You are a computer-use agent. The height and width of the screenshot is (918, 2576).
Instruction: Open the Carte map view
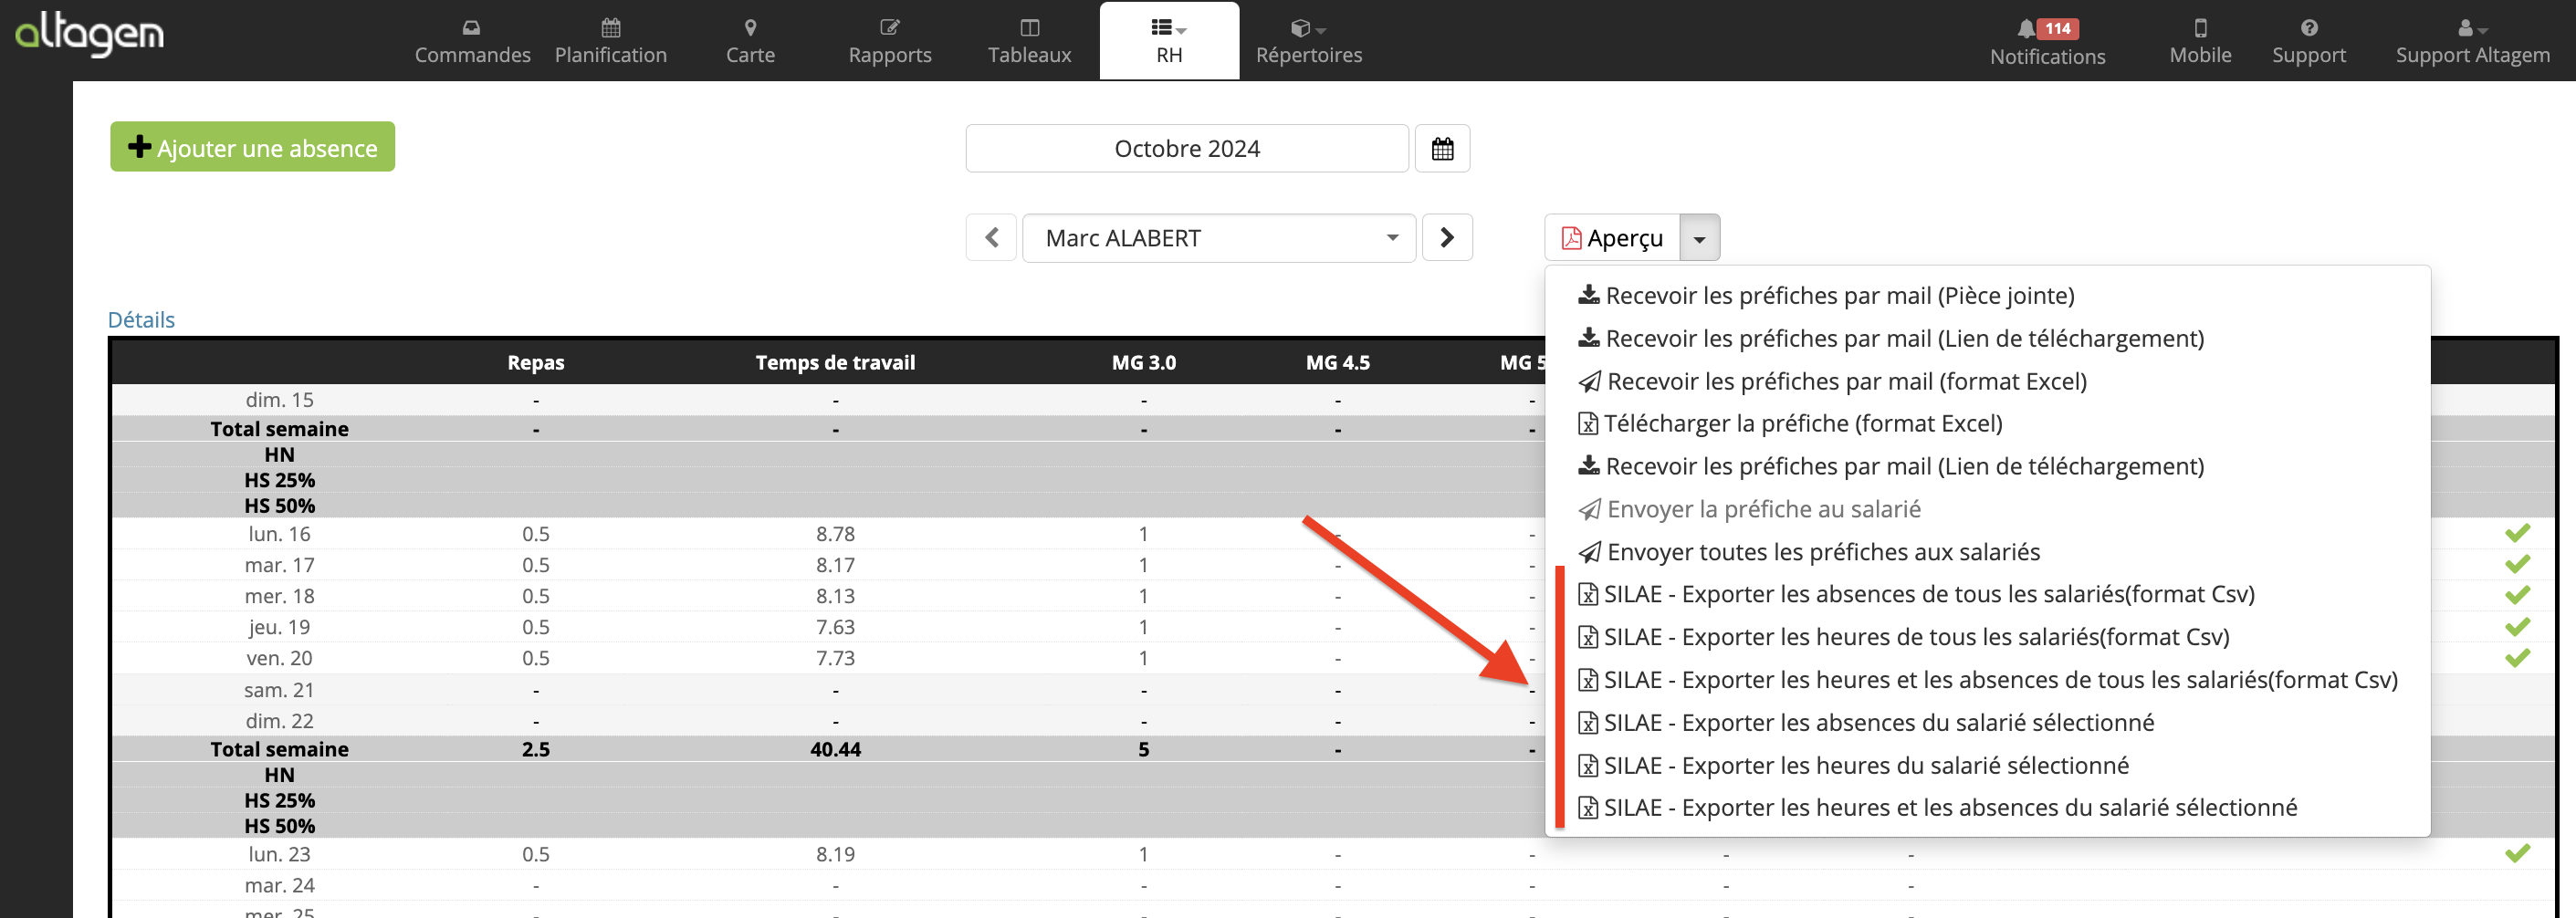(750, 41)
